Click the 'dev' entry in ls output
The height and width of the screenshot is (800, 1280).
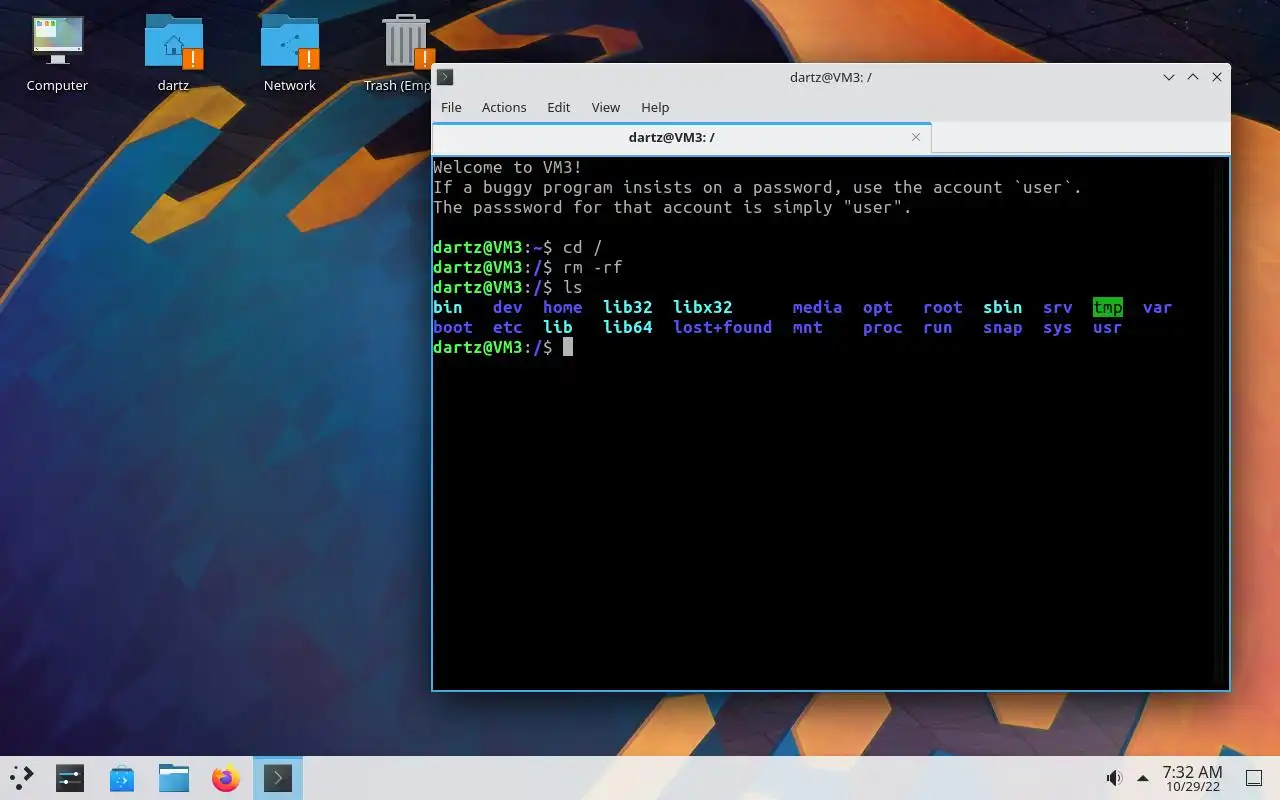(508, 308)
